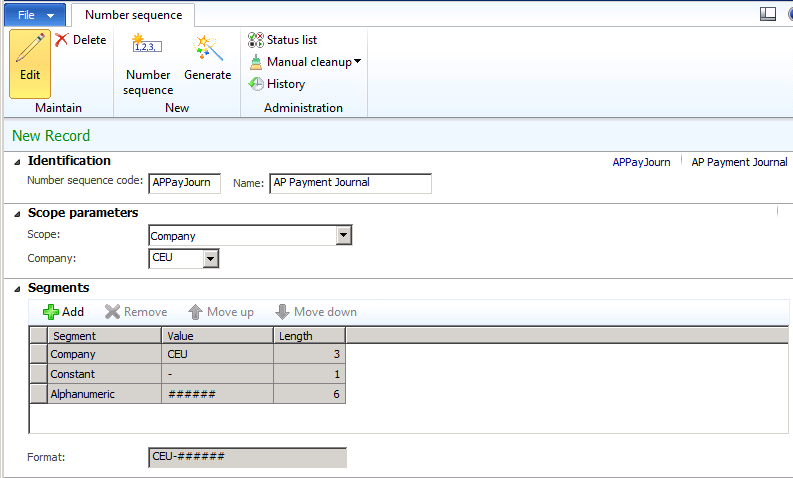Collapse the Identification section
Image resolution: width=793 pixels, height=478 pixels.
click(17, 161)
